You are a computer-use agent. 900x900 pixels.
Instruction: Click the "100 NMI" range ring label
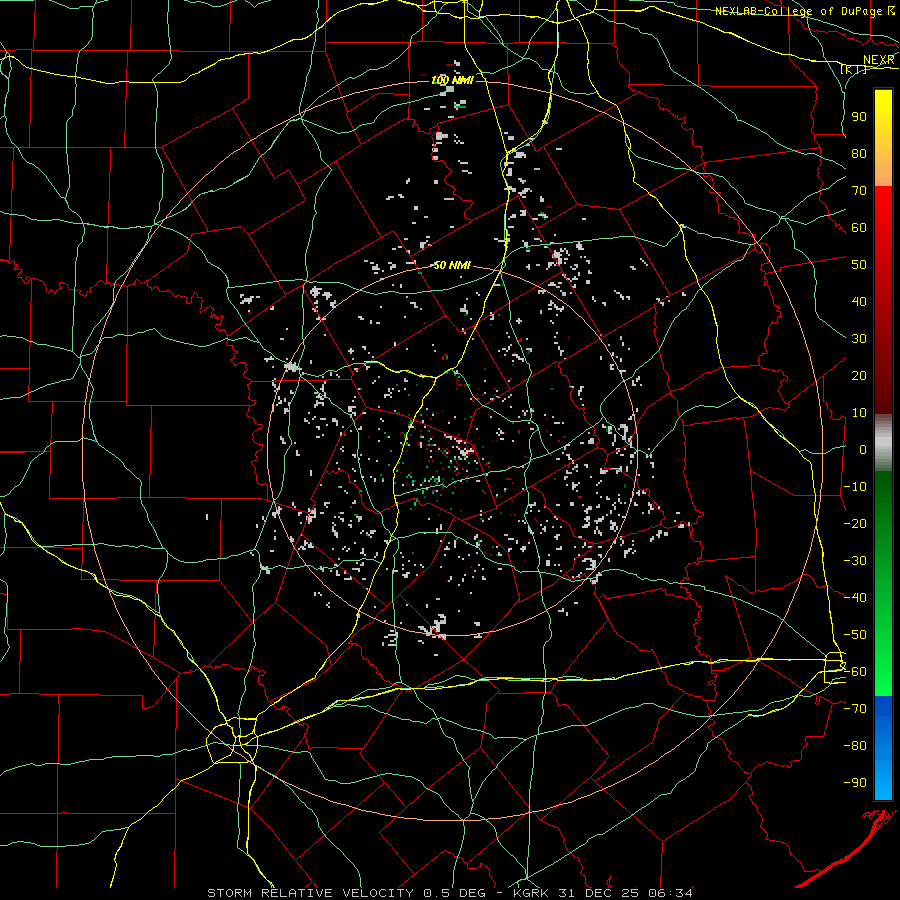pyautogui.click(x=452, y=80)
